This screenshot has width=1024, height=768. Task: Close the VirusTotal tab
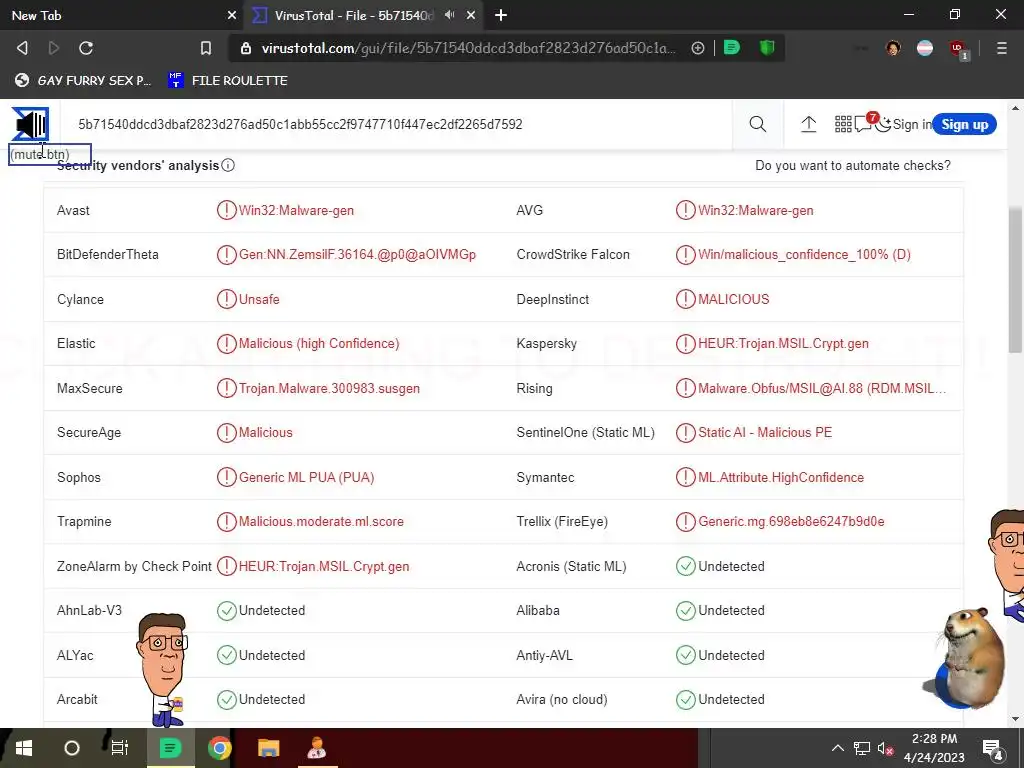tap(471, 15)
